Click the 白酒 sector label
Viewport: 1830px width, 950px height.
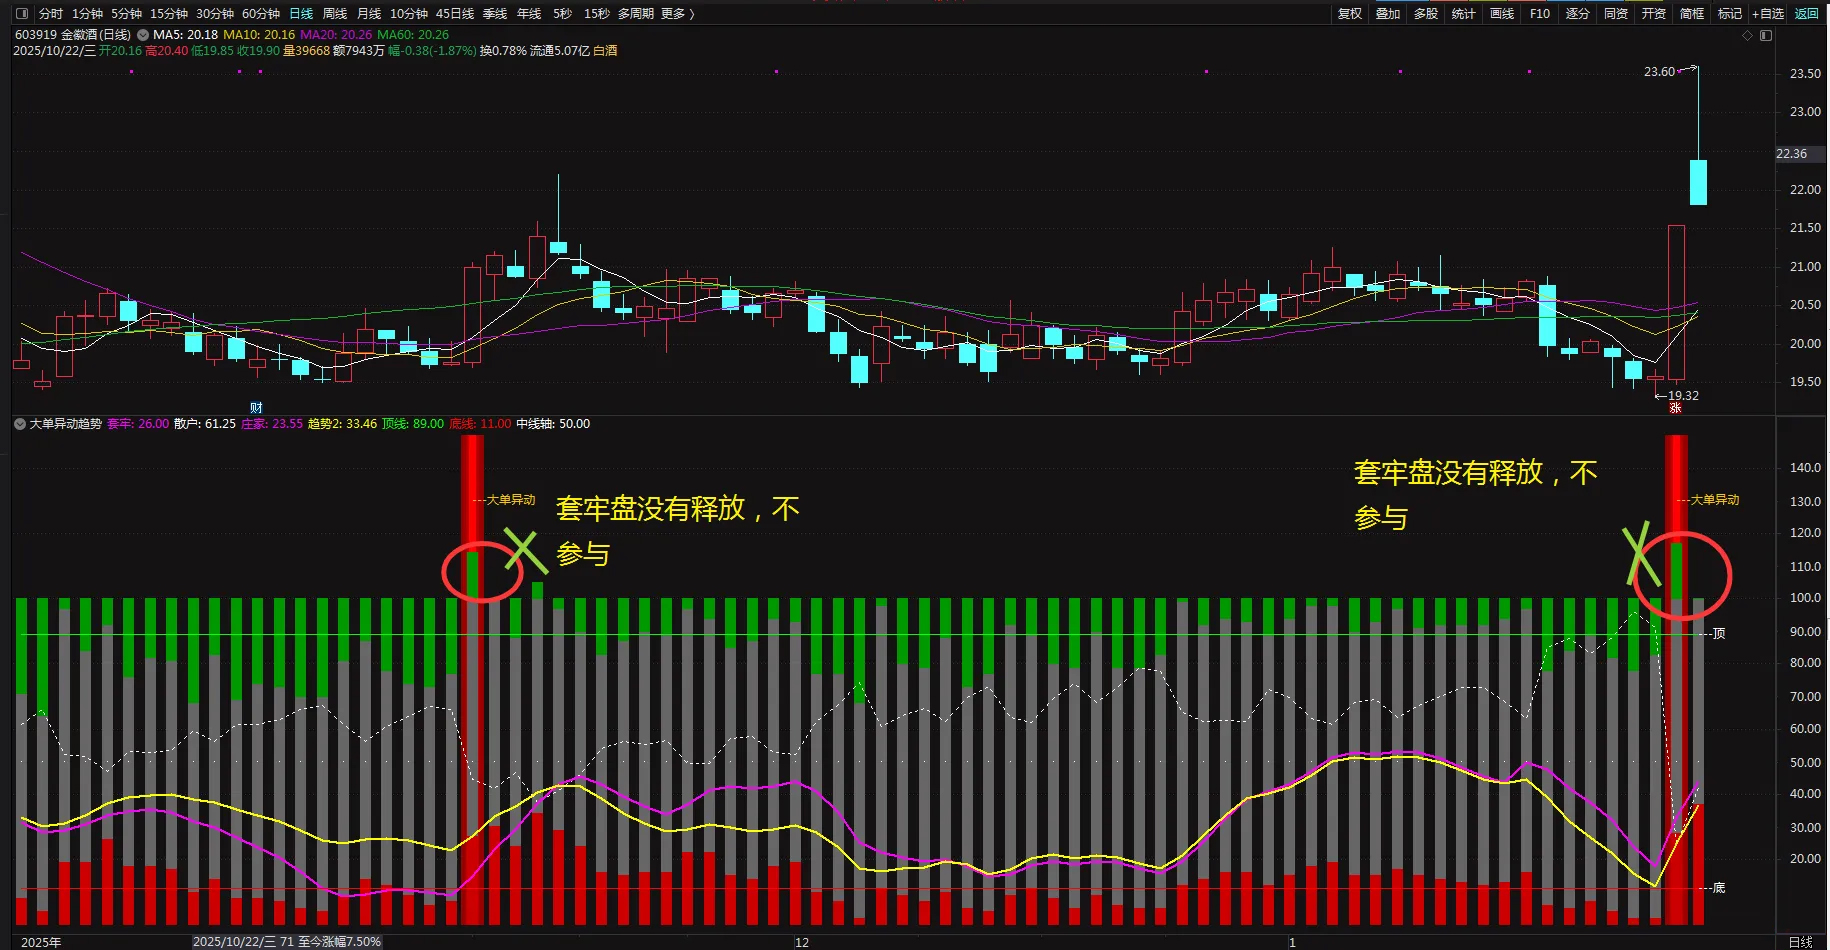coord(605,51)
